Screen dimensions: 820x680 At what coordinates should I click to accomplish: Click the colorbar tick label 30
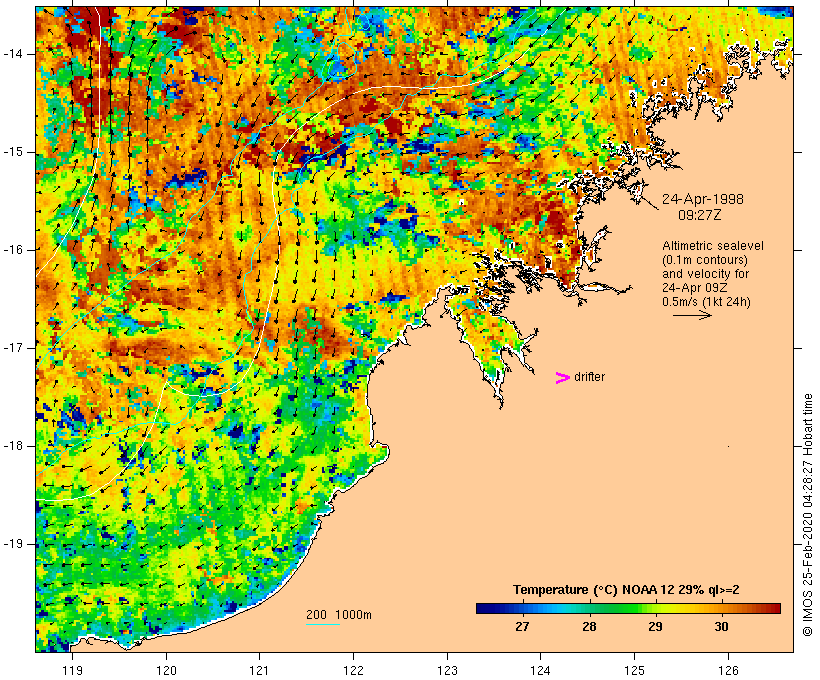coord(721,627)
